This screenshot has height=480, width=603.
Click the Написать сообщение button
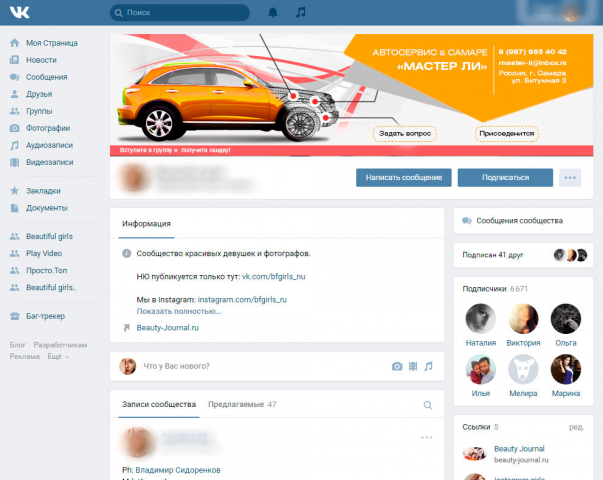click(404, 178)
